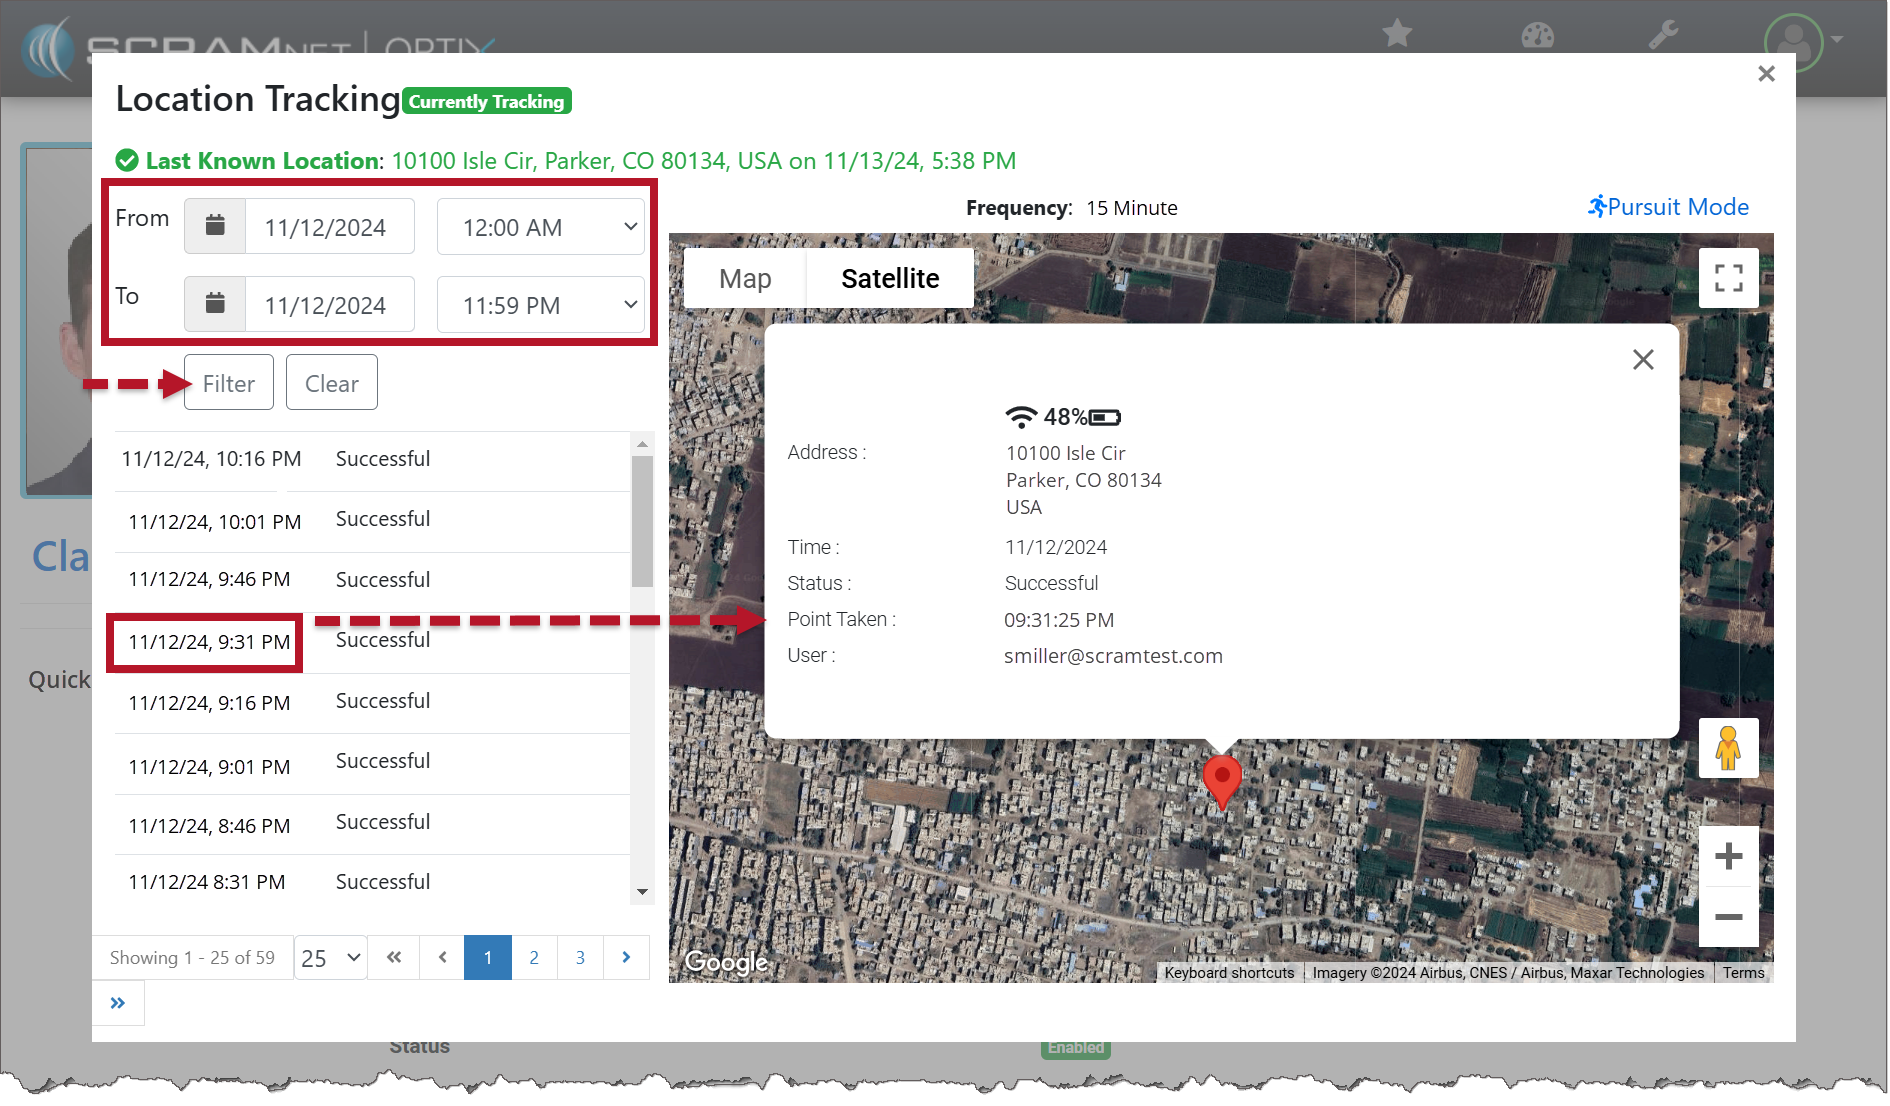Activate Pursuit Mode link
The image size is (1890, 1106).
click(x=1668, y=207)
